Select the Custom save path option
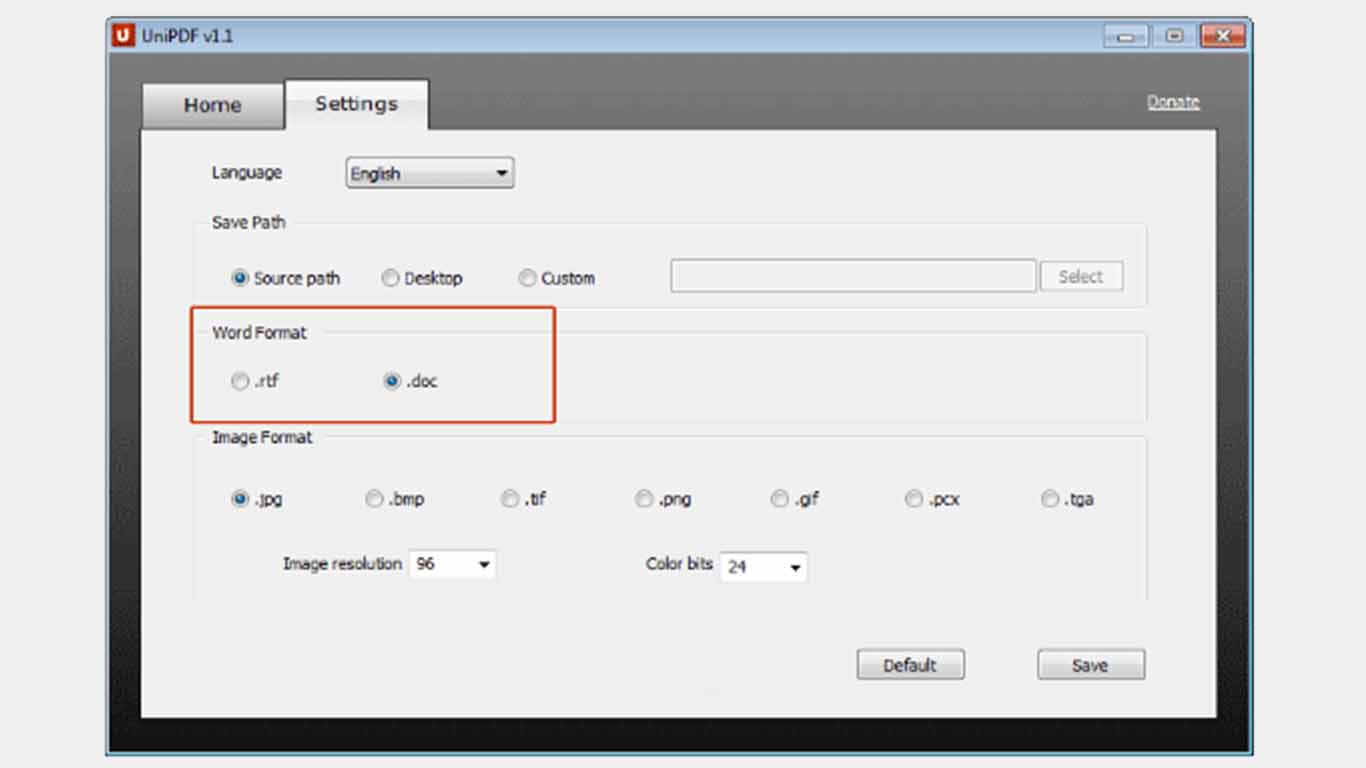1366x768 pixels. 557,279
